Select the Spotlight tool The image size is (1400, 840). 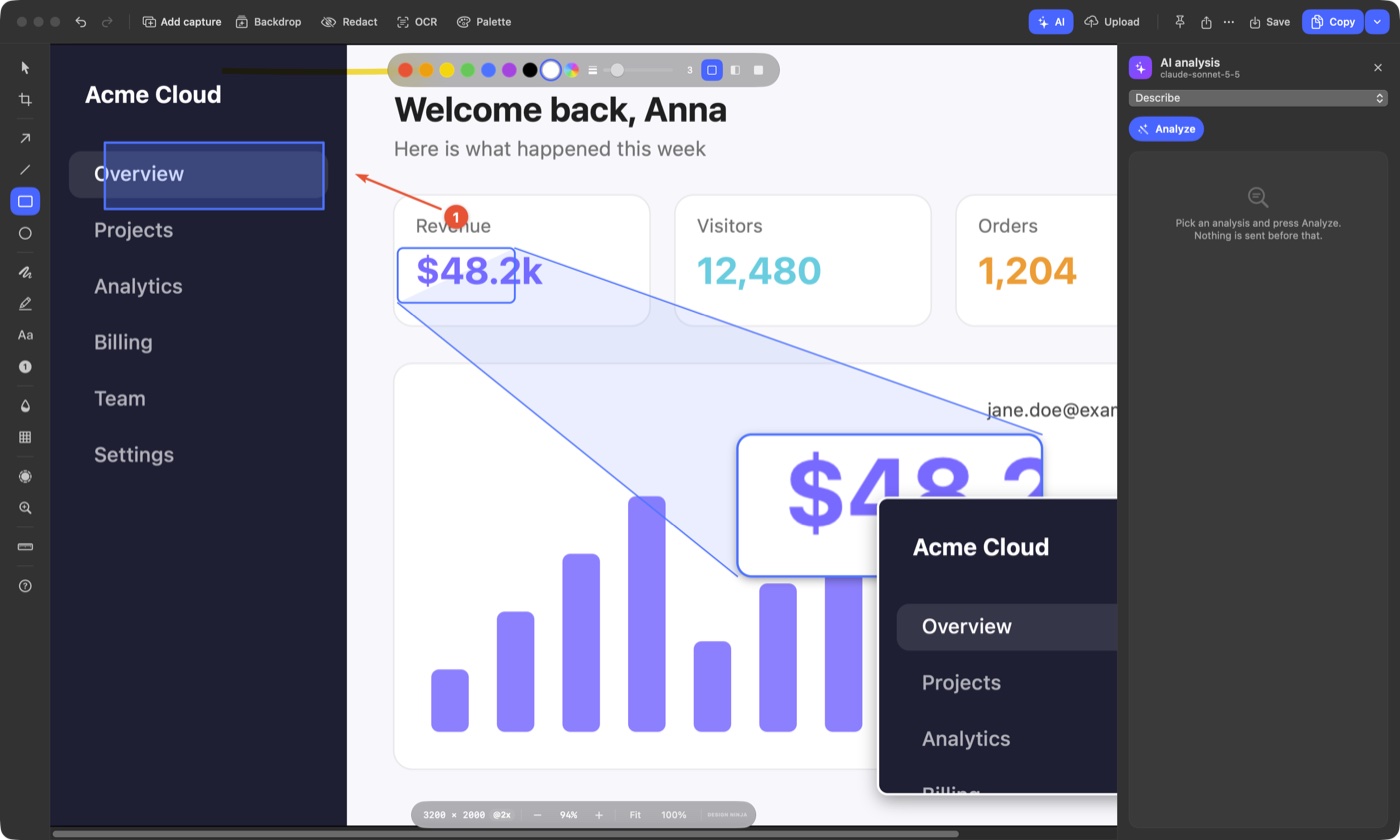click(x=25, y=476)
